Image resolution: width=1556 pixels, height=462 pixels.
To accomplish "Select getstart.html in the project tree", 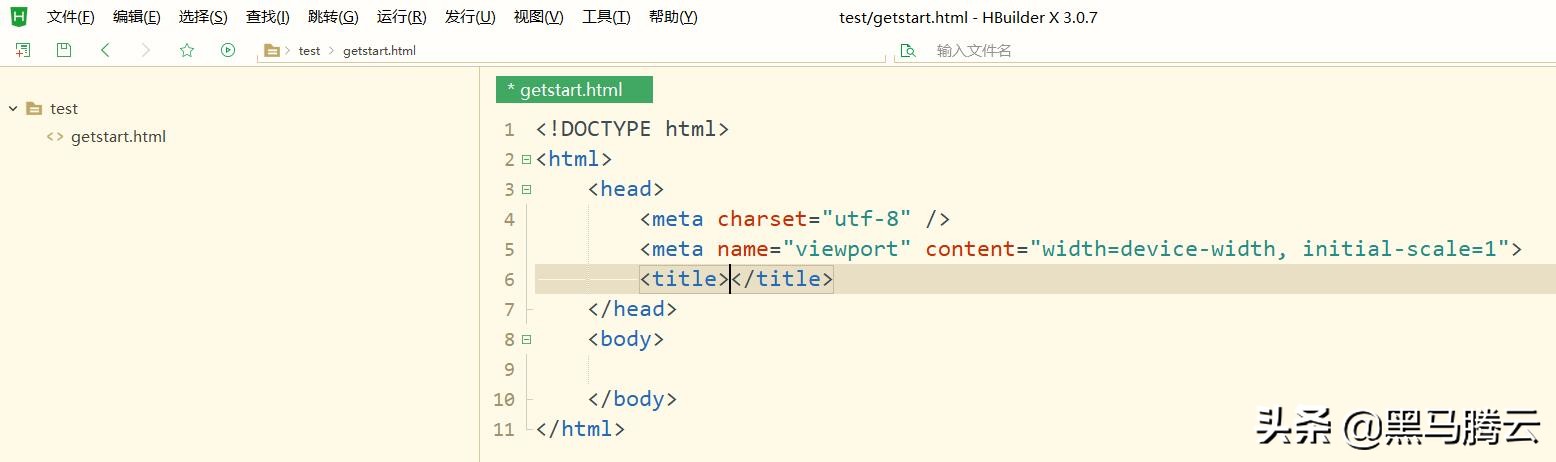I will (118, 137).
